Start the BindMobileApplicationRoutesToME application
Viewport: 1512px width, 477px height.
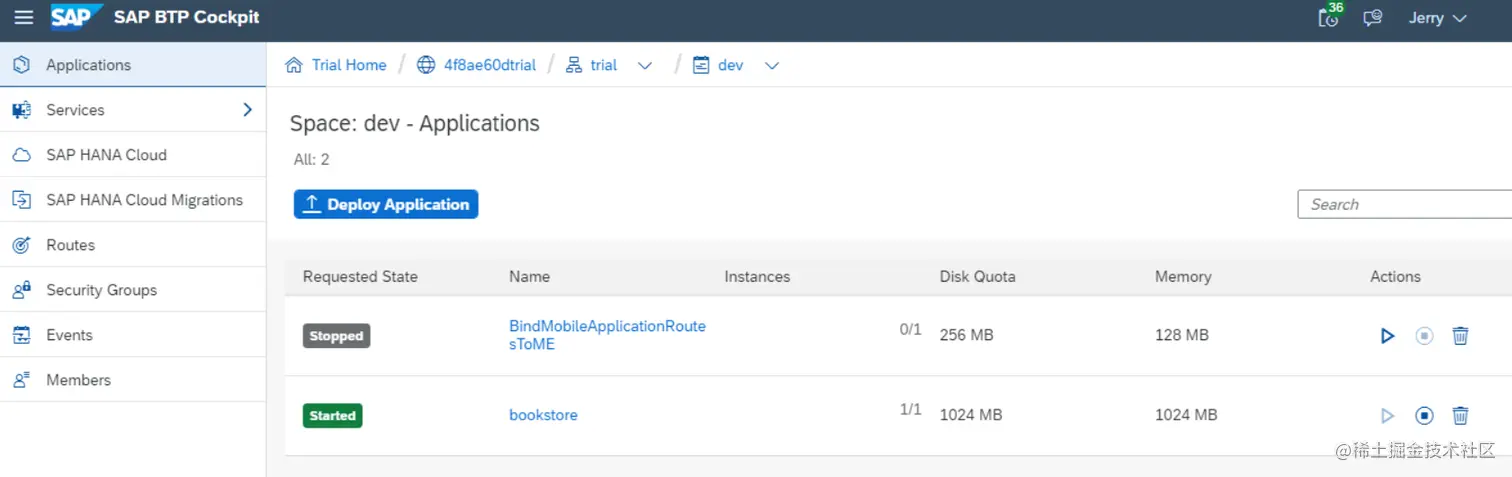click(1387, 336)
